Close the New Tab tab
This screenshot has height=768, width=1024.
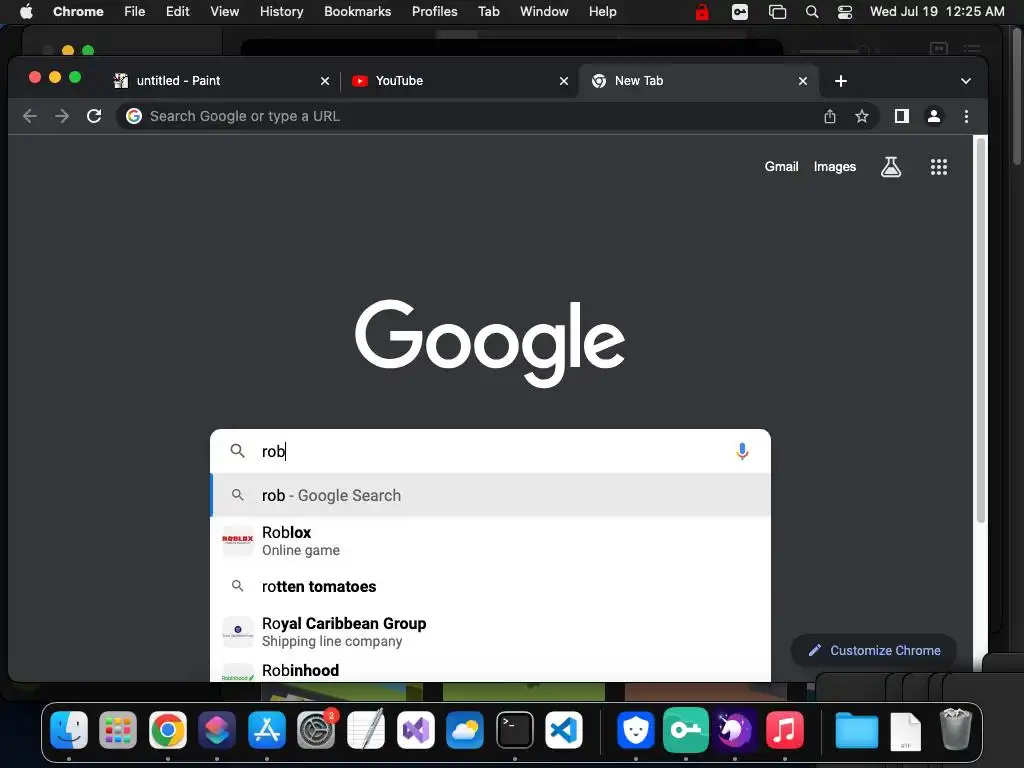[x=803, y=81]
